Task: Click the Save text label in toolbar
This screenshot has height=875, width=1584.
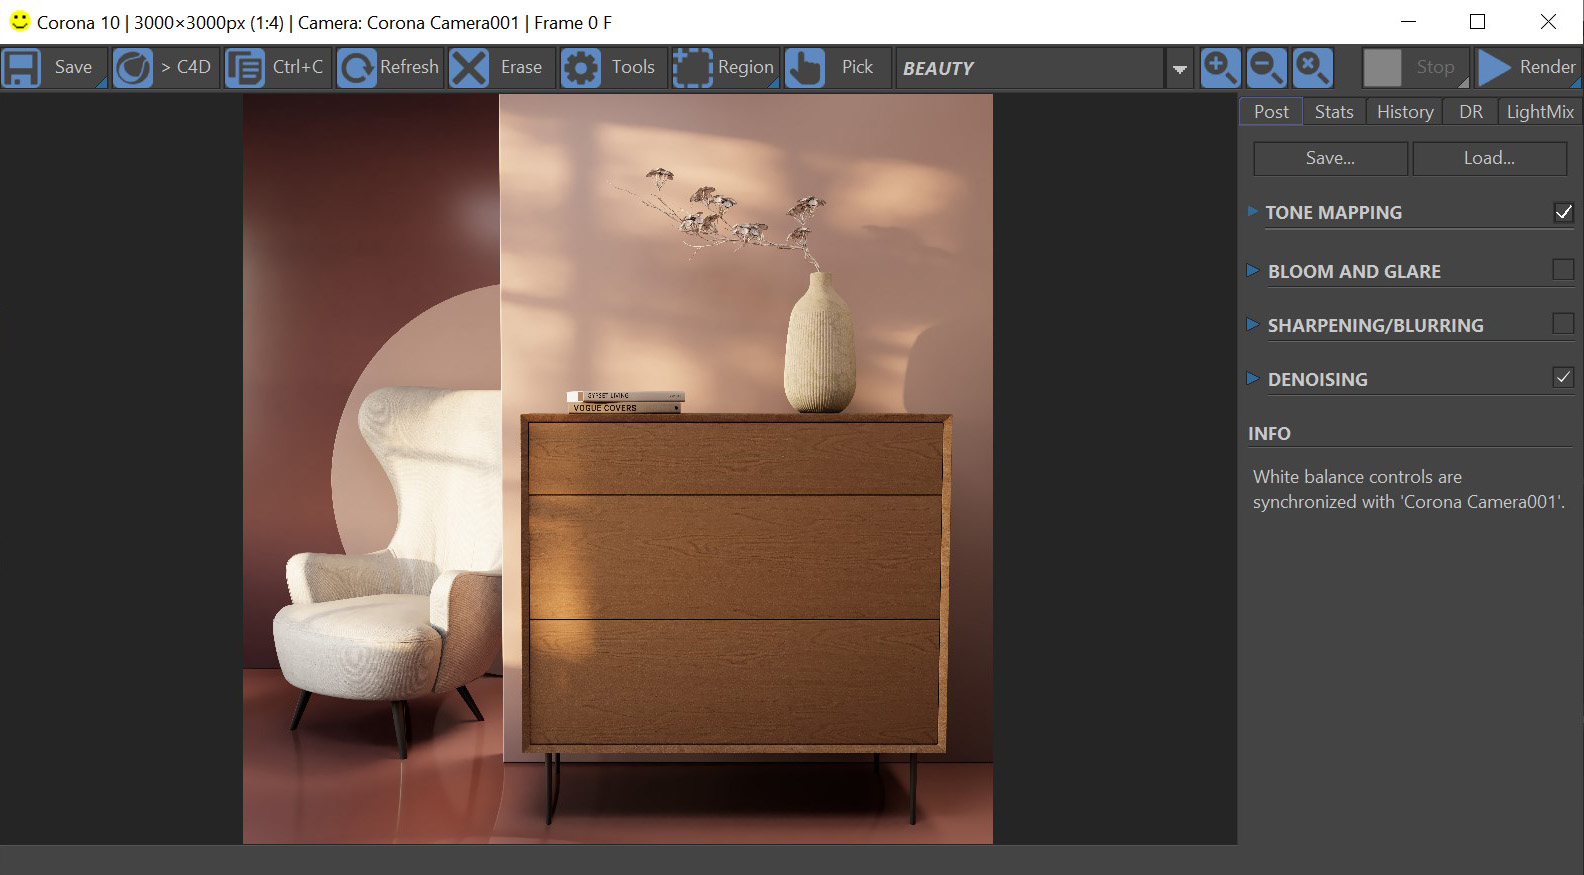Action: [73, 67]
